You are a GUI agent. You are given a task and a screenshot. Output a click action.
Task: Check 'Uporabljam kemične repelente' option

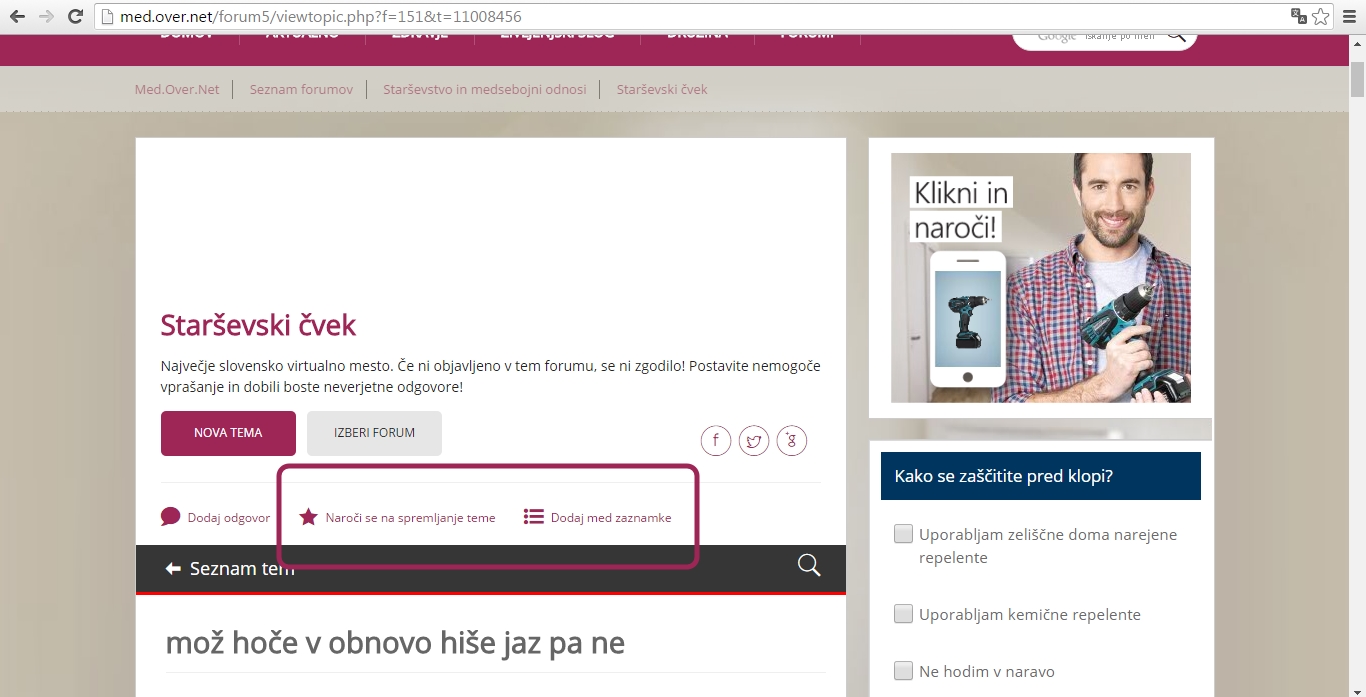coord(903,614)
